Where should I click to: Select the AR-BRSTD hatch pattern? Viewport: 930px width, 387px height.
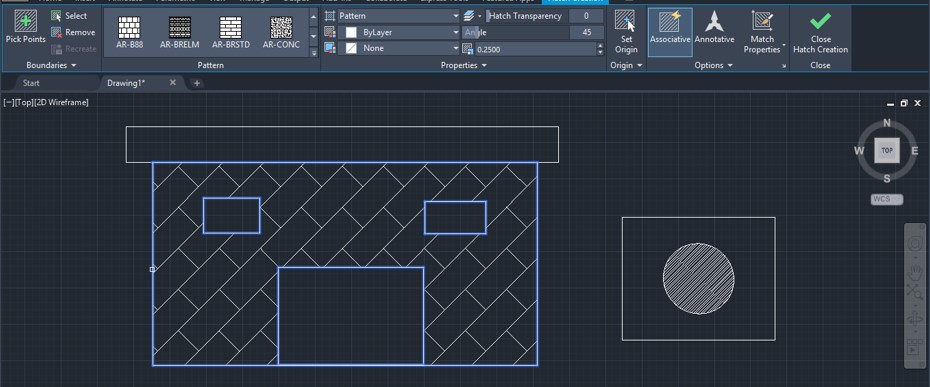tap(231, 33)
